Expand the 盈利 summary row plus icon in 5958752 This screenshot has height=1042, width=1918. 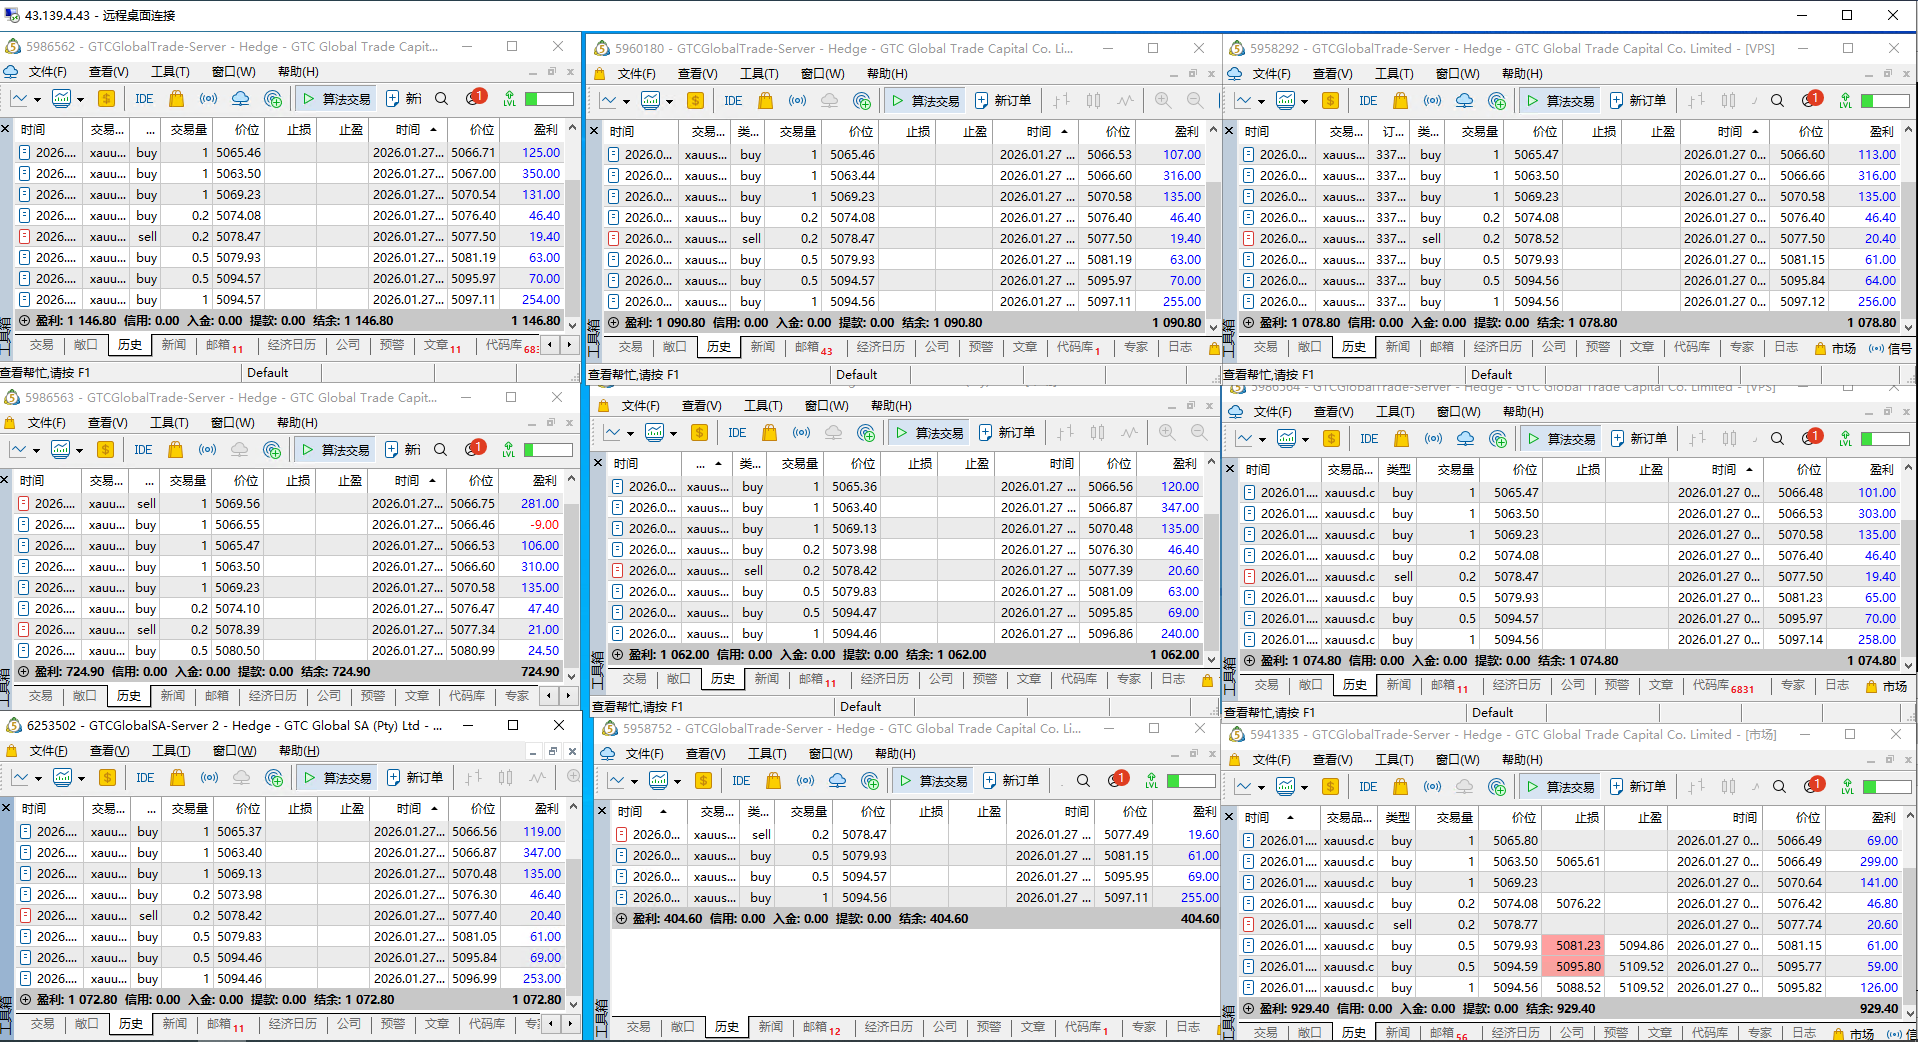point(621,919)
